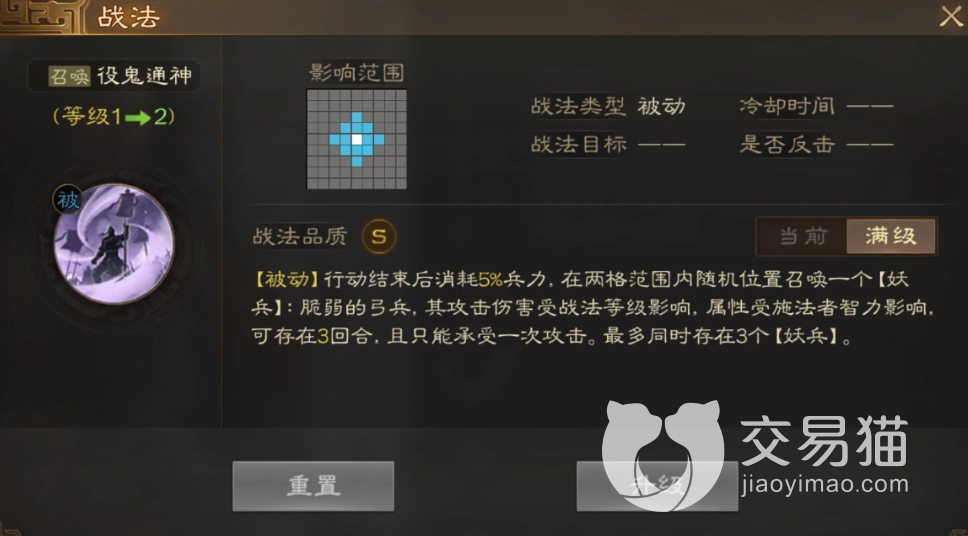Viewport: 968px width, 536px height.
Task: Click the blue cell above the grid center
Action: pos(357,128)
